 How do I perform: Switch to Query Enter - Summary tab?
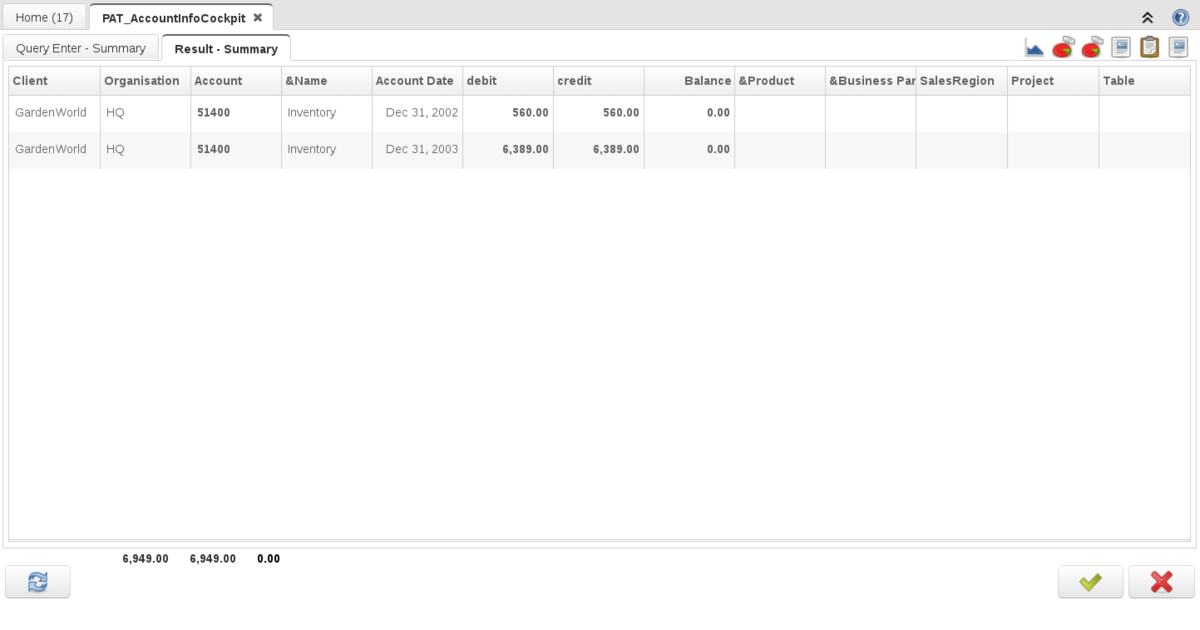pyautogui.click(x=81, y=48)
